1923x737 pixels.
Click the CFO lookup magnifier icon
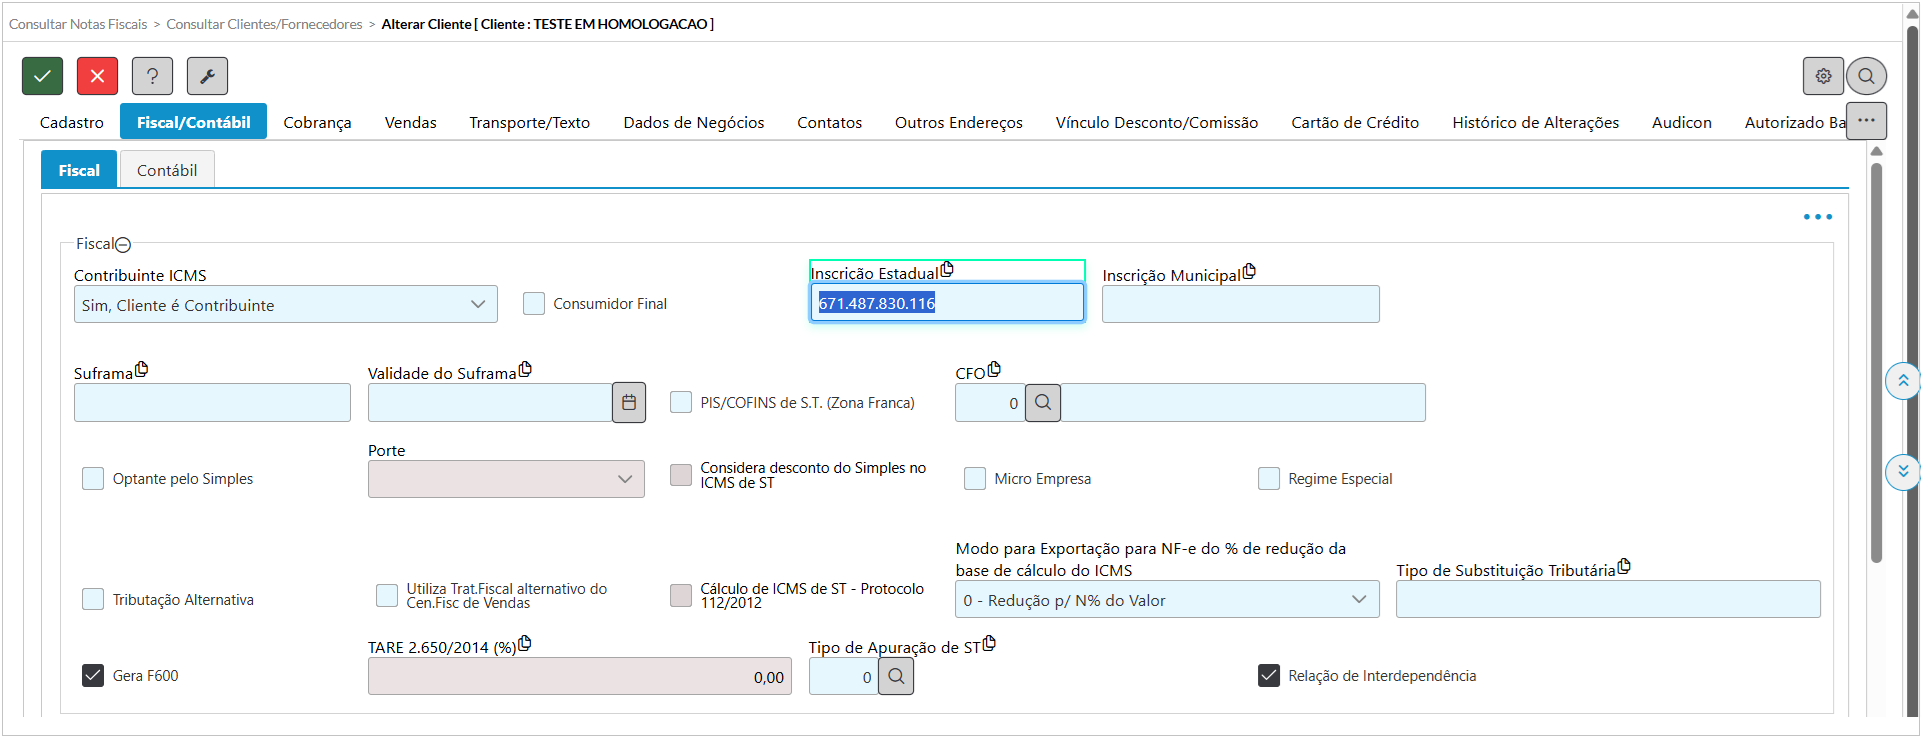point(1043,403)
